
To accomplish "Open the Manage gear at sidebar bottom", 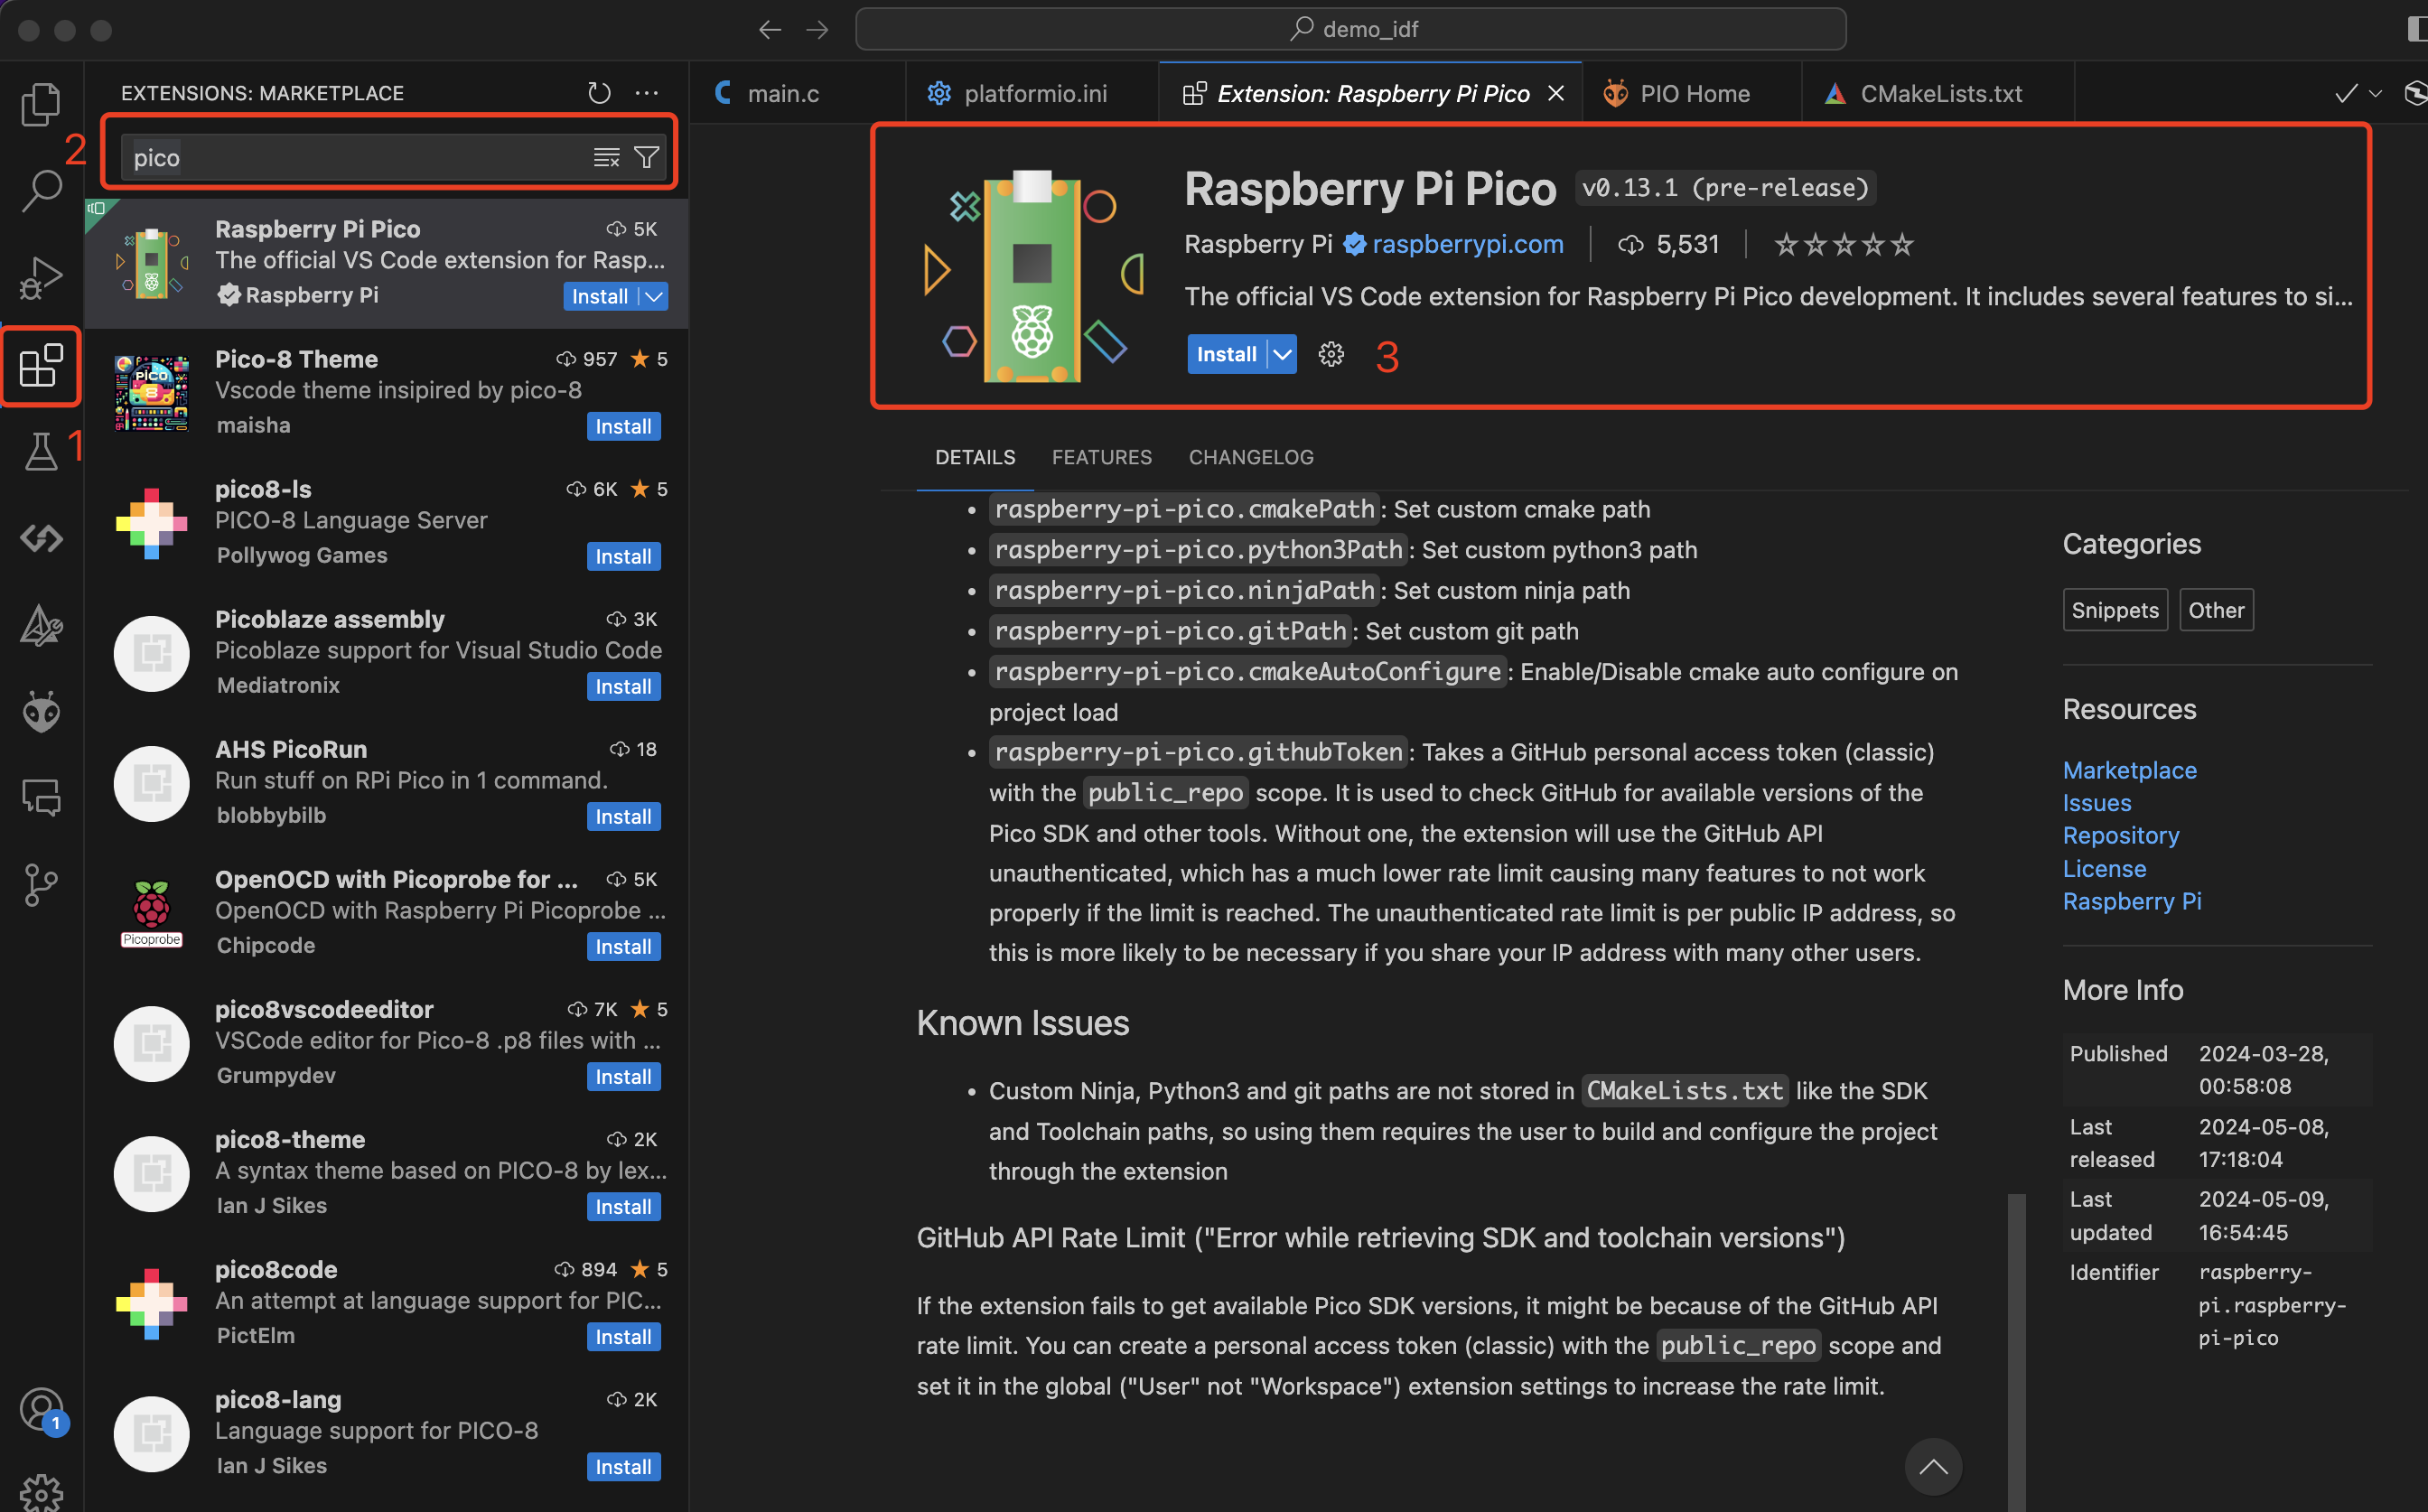I will pyautogui.click(x=41, y=1494).
